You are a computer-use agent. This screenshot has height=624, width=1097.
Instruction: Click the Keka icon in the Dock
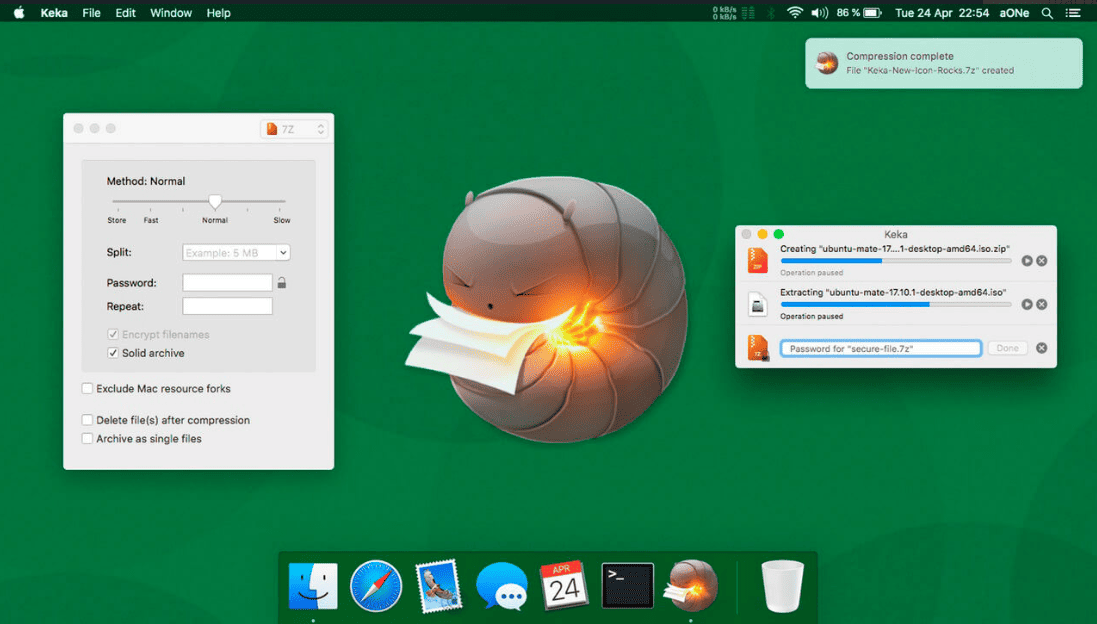tap(691, 586)
